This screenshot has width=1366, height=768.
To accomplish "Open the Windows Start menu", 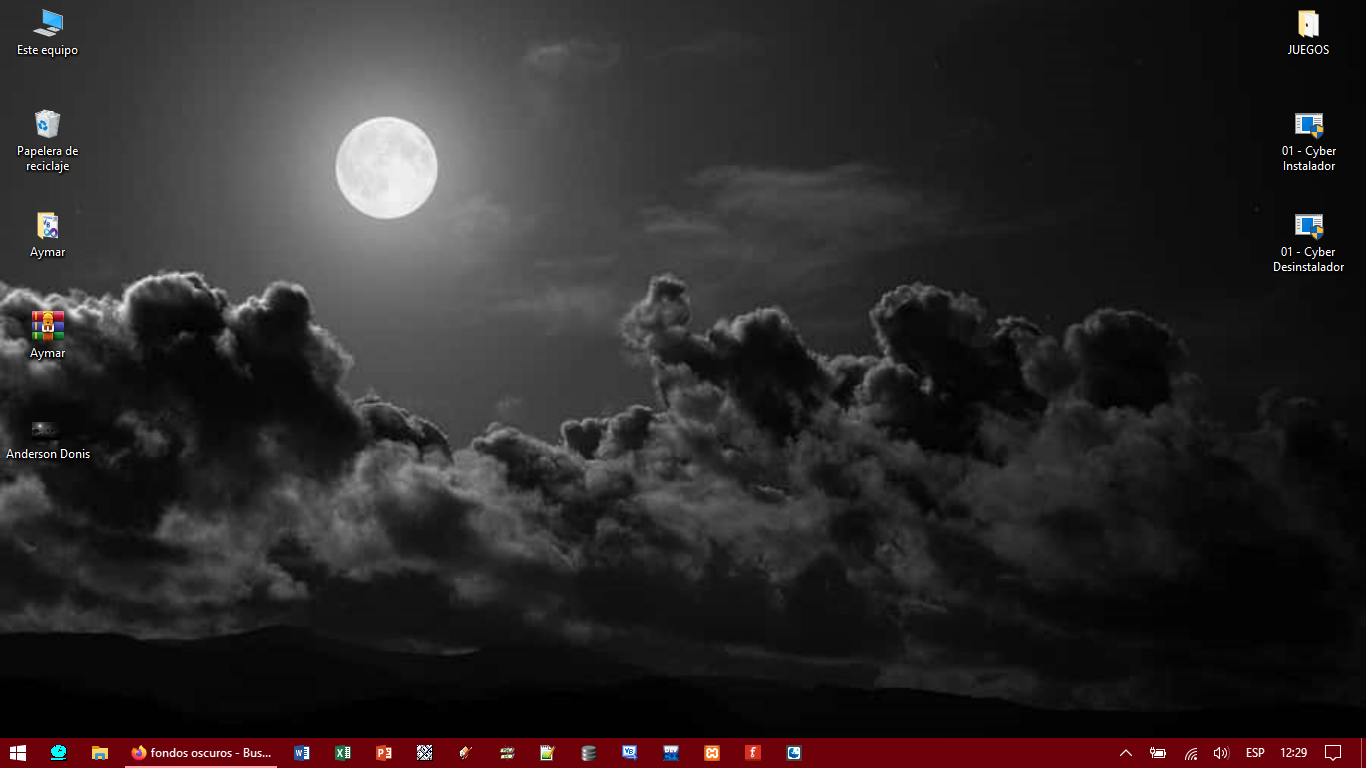I will point(18,753).
